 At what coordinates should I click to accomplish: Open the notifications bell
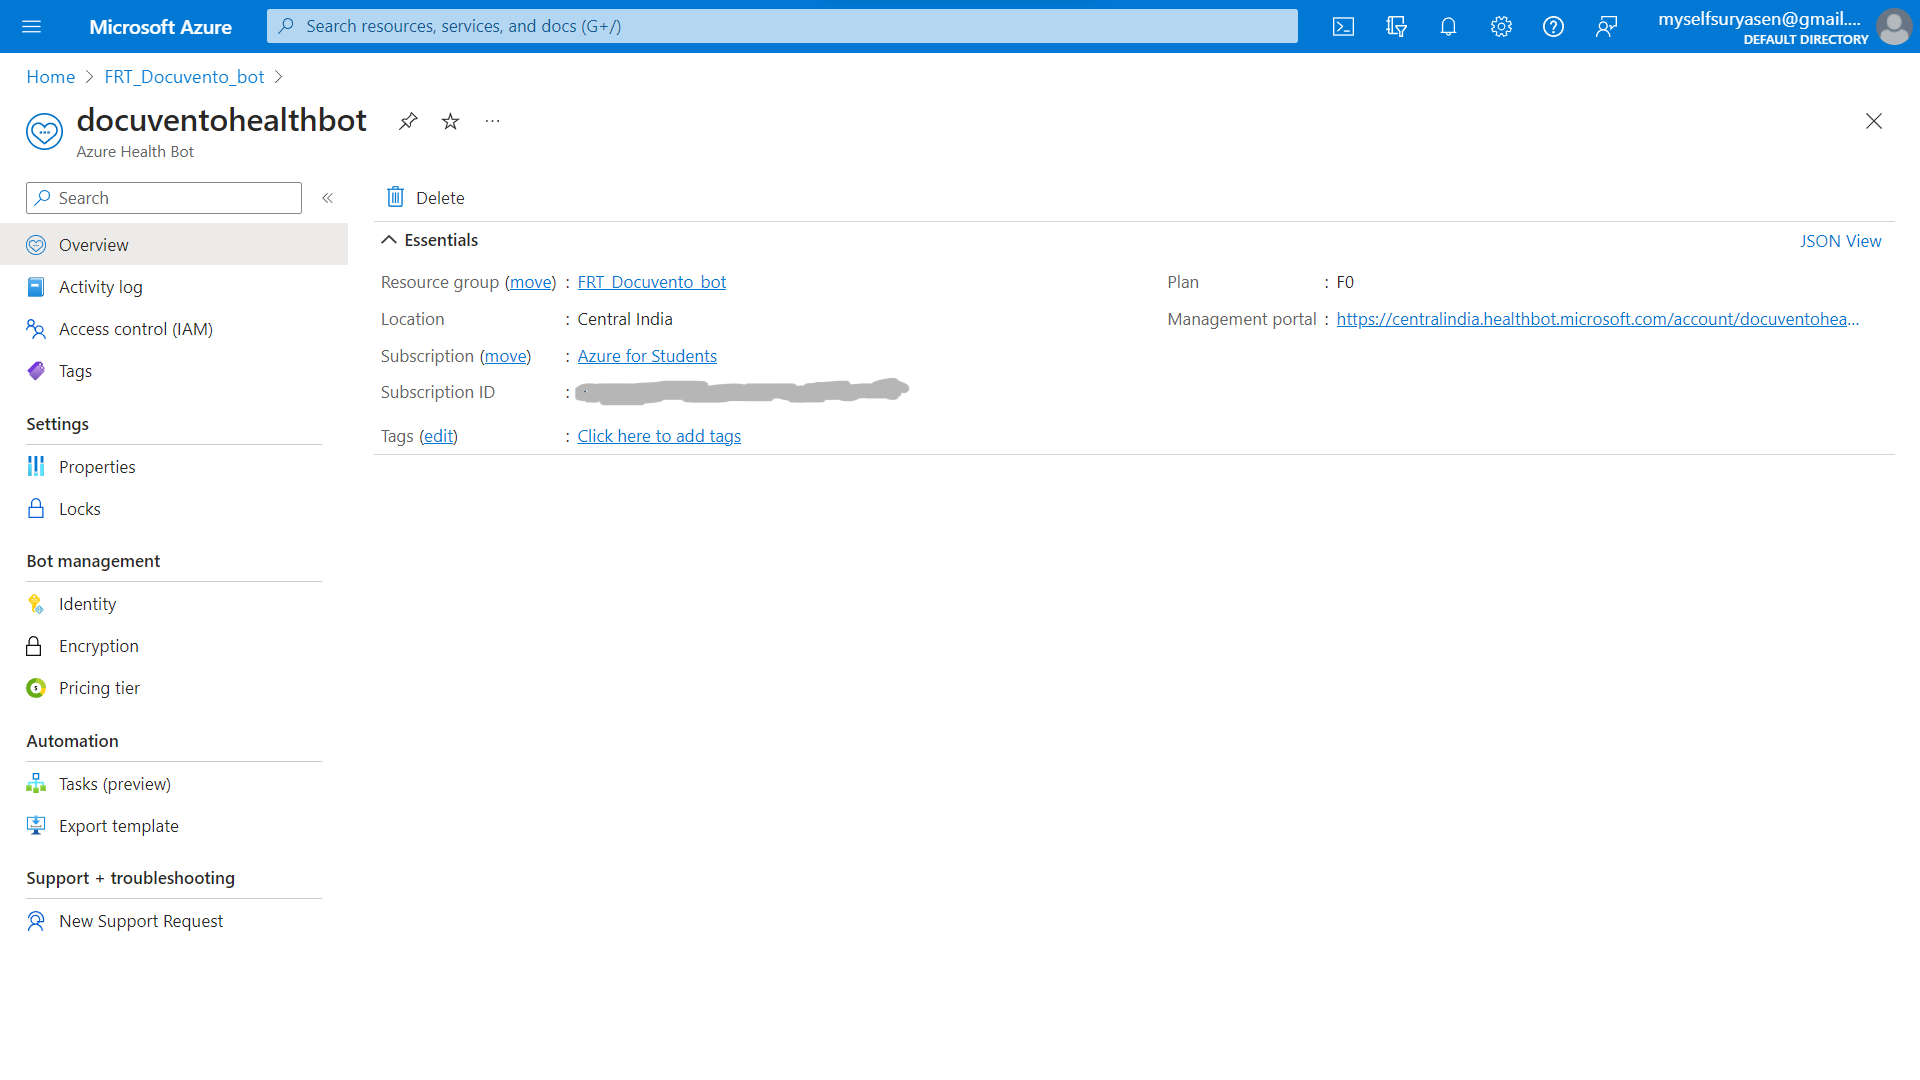(1448, 27)
